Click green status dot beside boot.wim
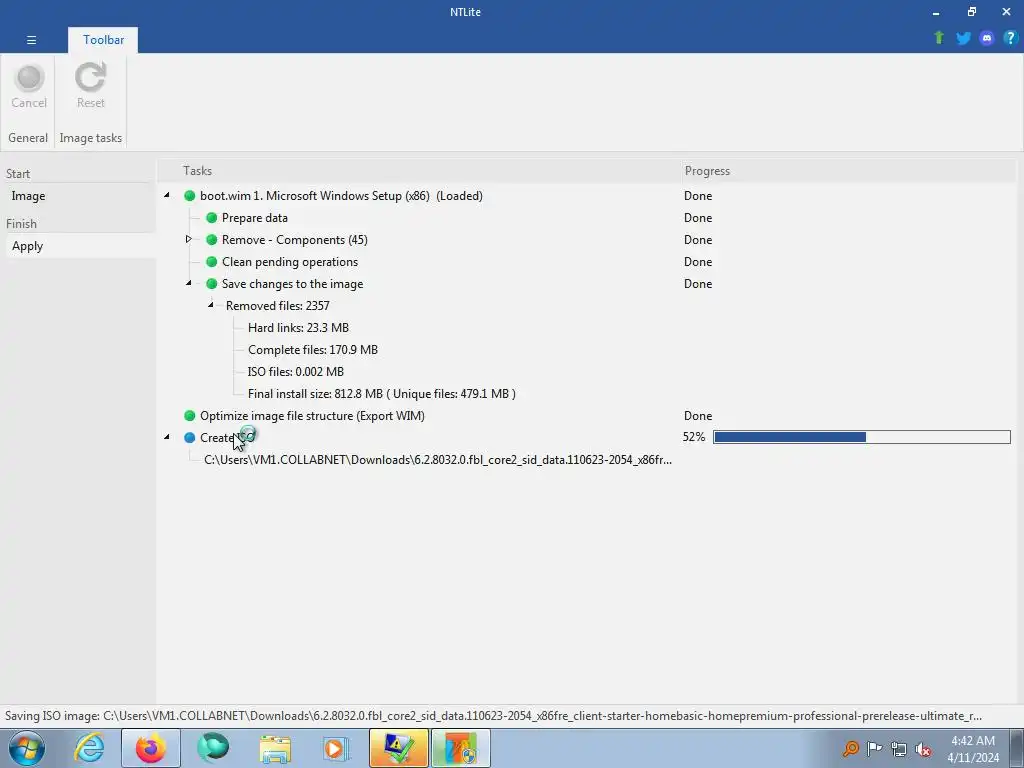Image resolution: width=1024 pixels, height=768 pixels. [189, 196]
